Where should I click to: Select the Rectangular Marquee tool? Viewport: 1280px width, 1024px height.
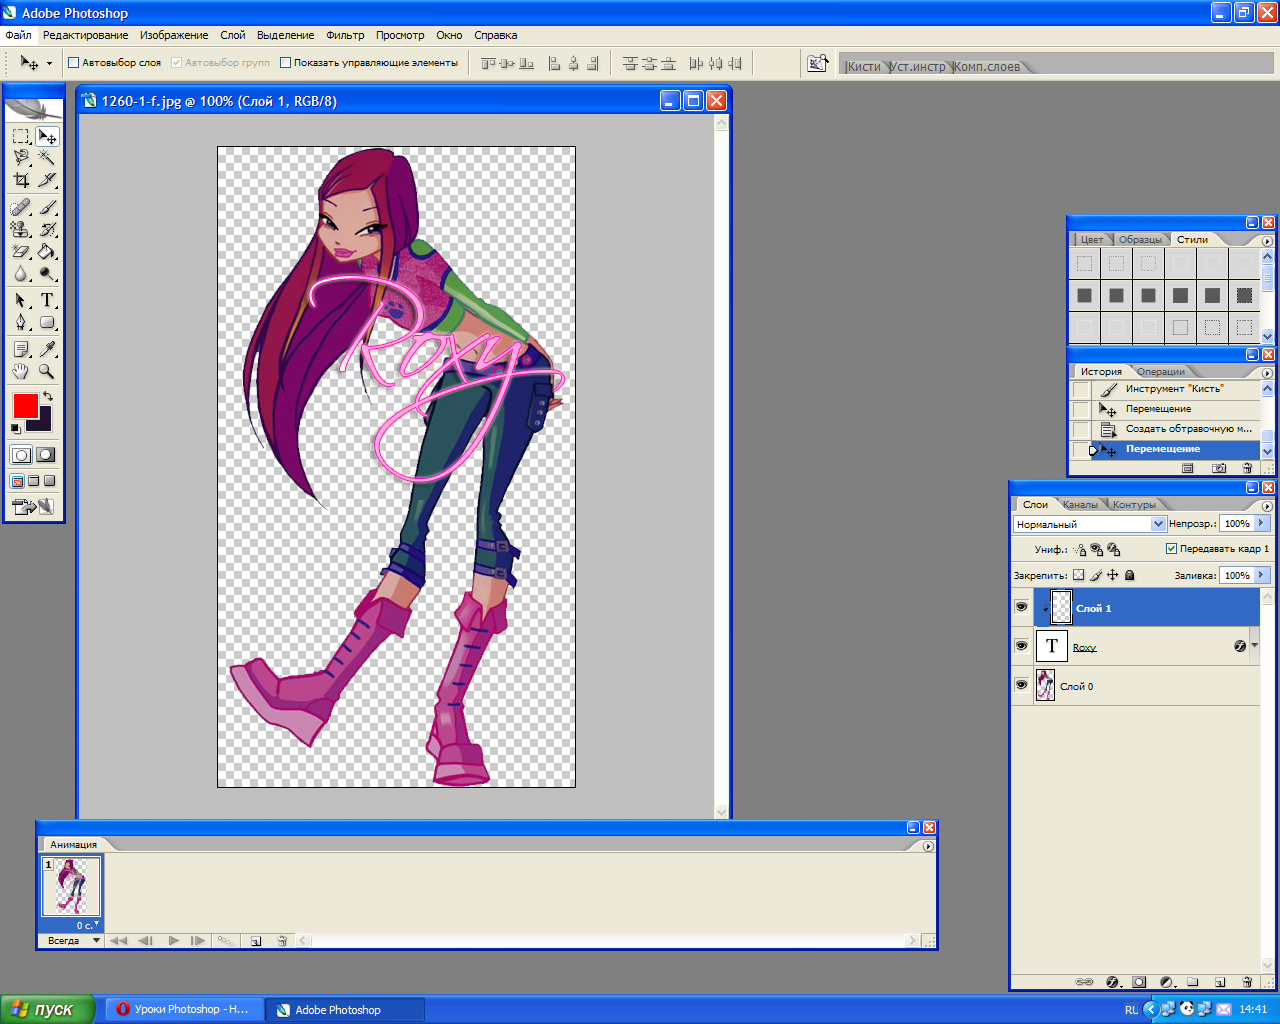21,136
